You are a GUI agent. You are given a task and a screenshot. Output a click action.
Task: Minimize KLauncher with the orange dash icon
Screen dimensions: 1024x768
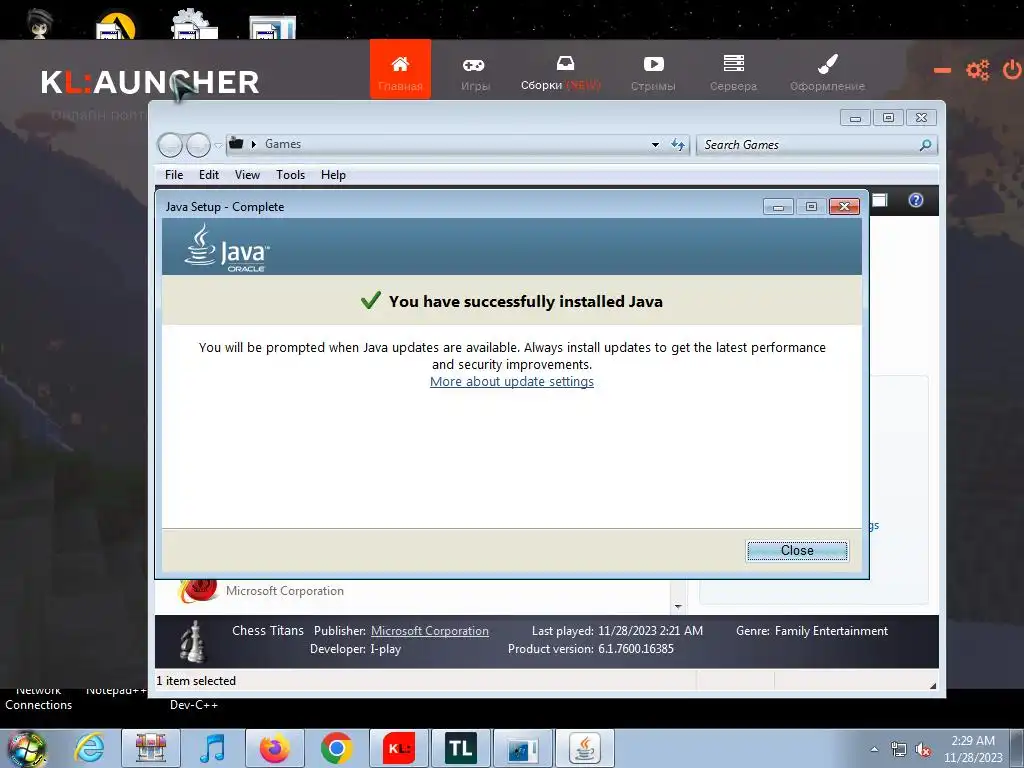942,70
